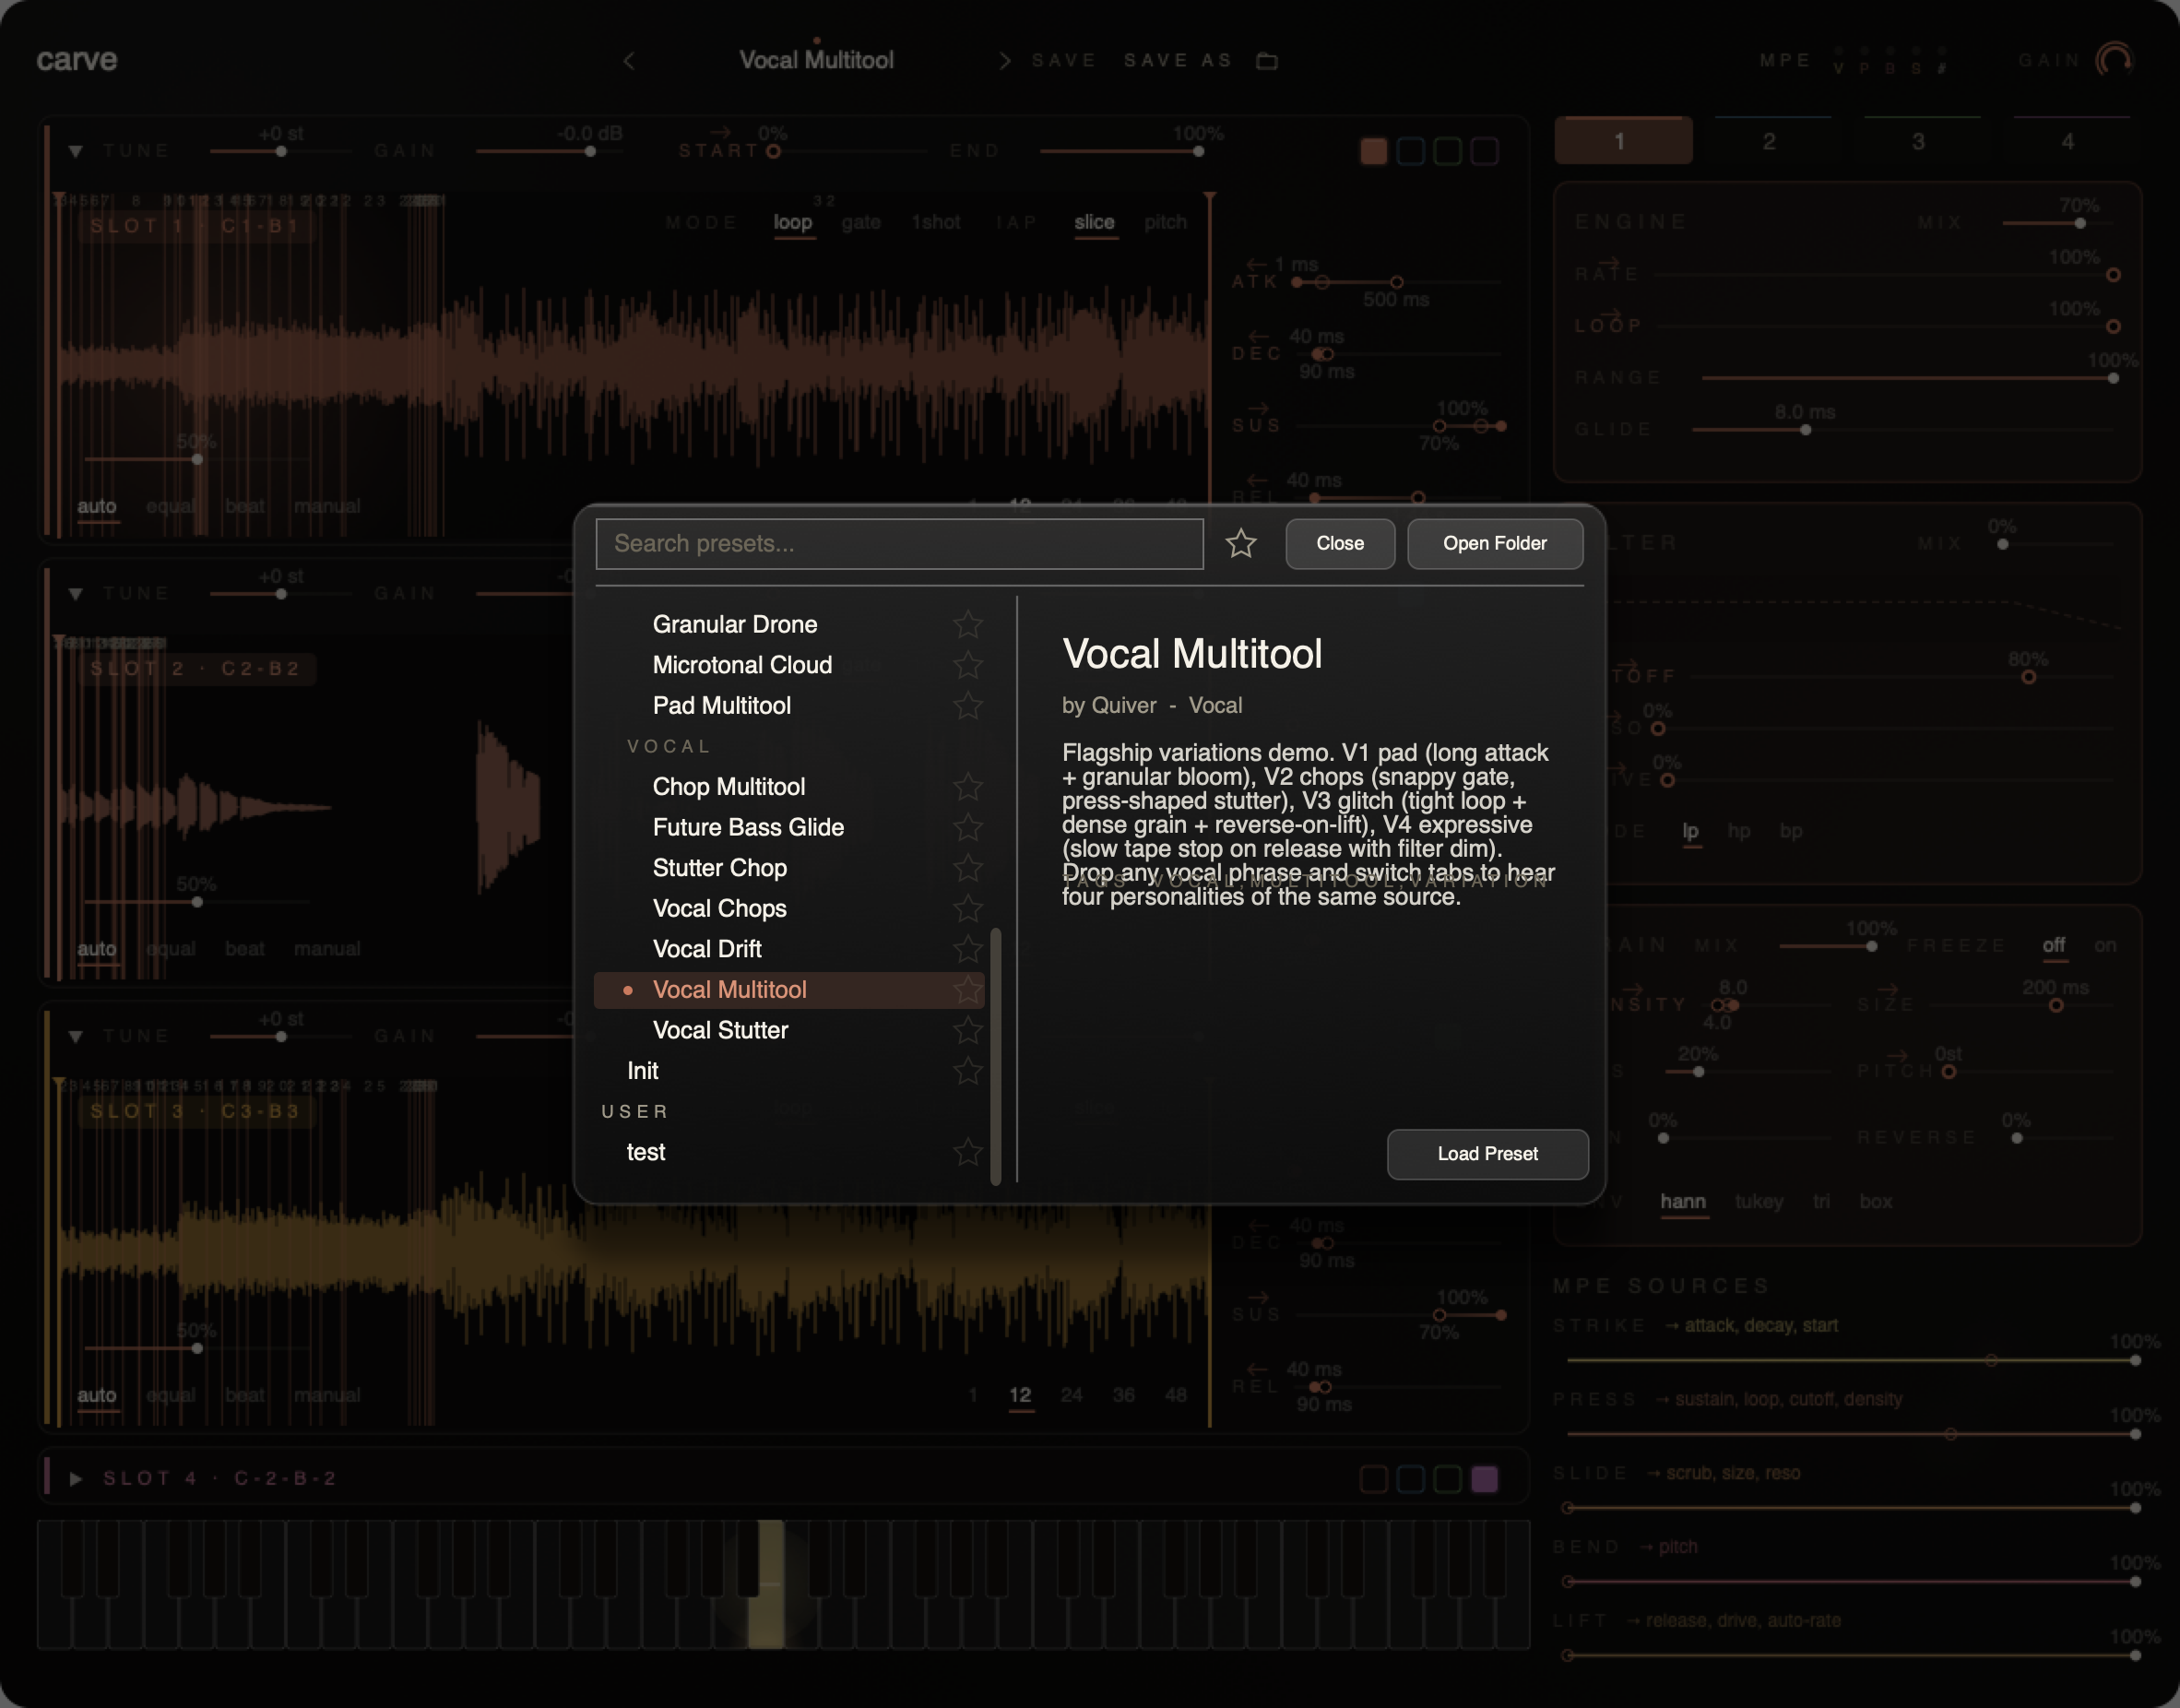This screenshot has height=1708, width=2180.
Task: Click SAVE AS in the header
Action: (x=1178, y=61)
